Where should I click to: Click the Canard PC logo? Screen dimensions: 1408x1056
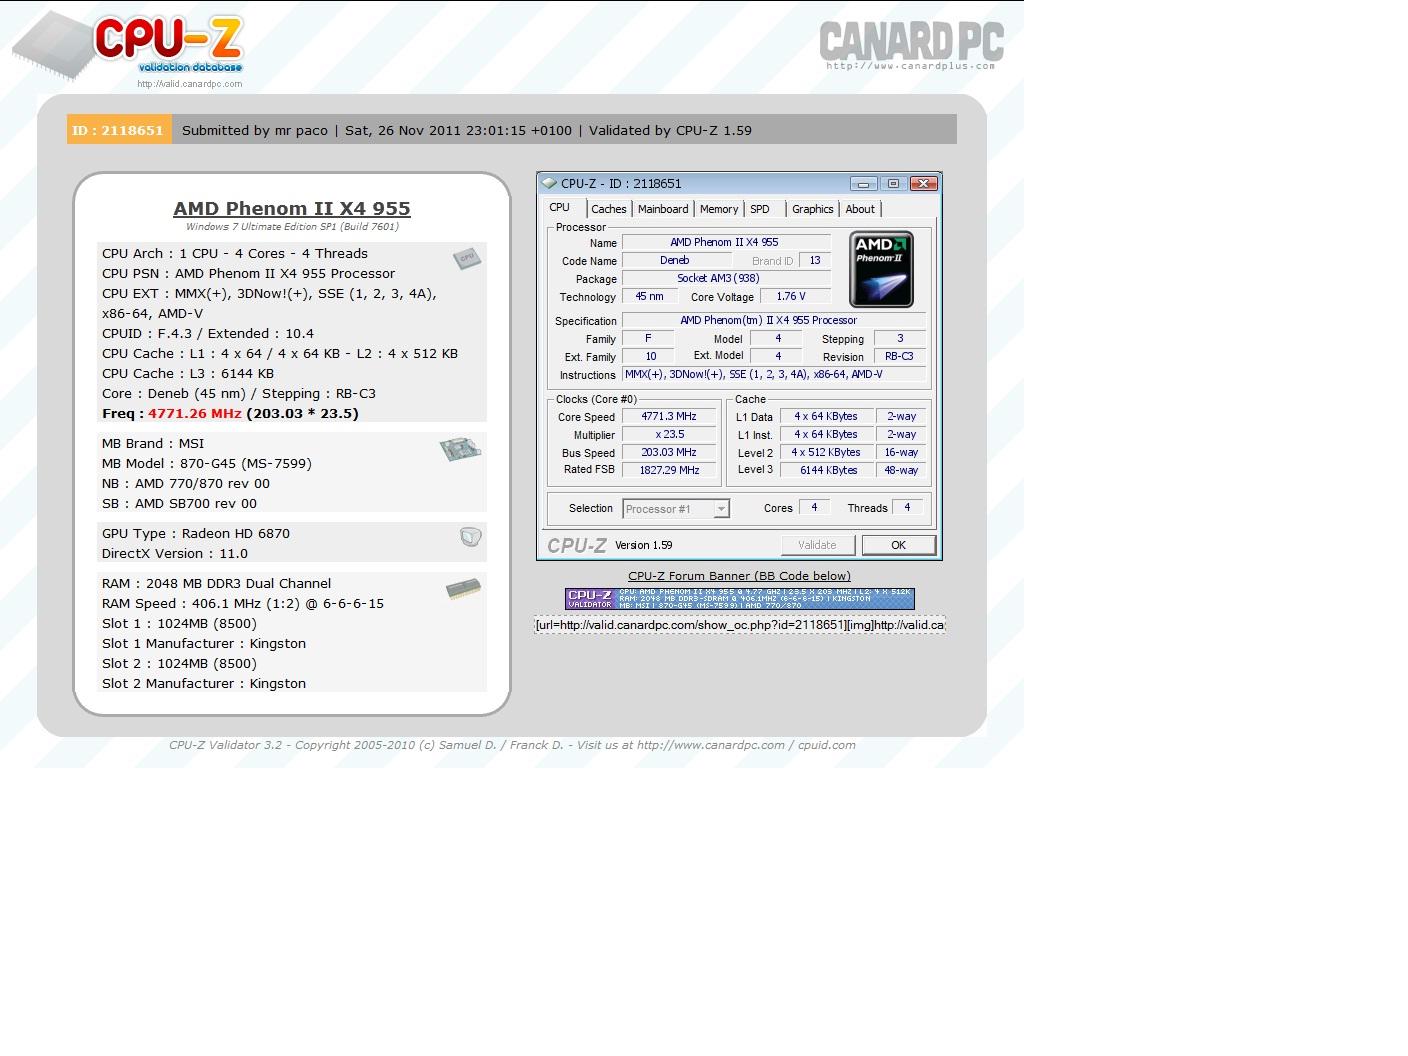tap(911, 45)
